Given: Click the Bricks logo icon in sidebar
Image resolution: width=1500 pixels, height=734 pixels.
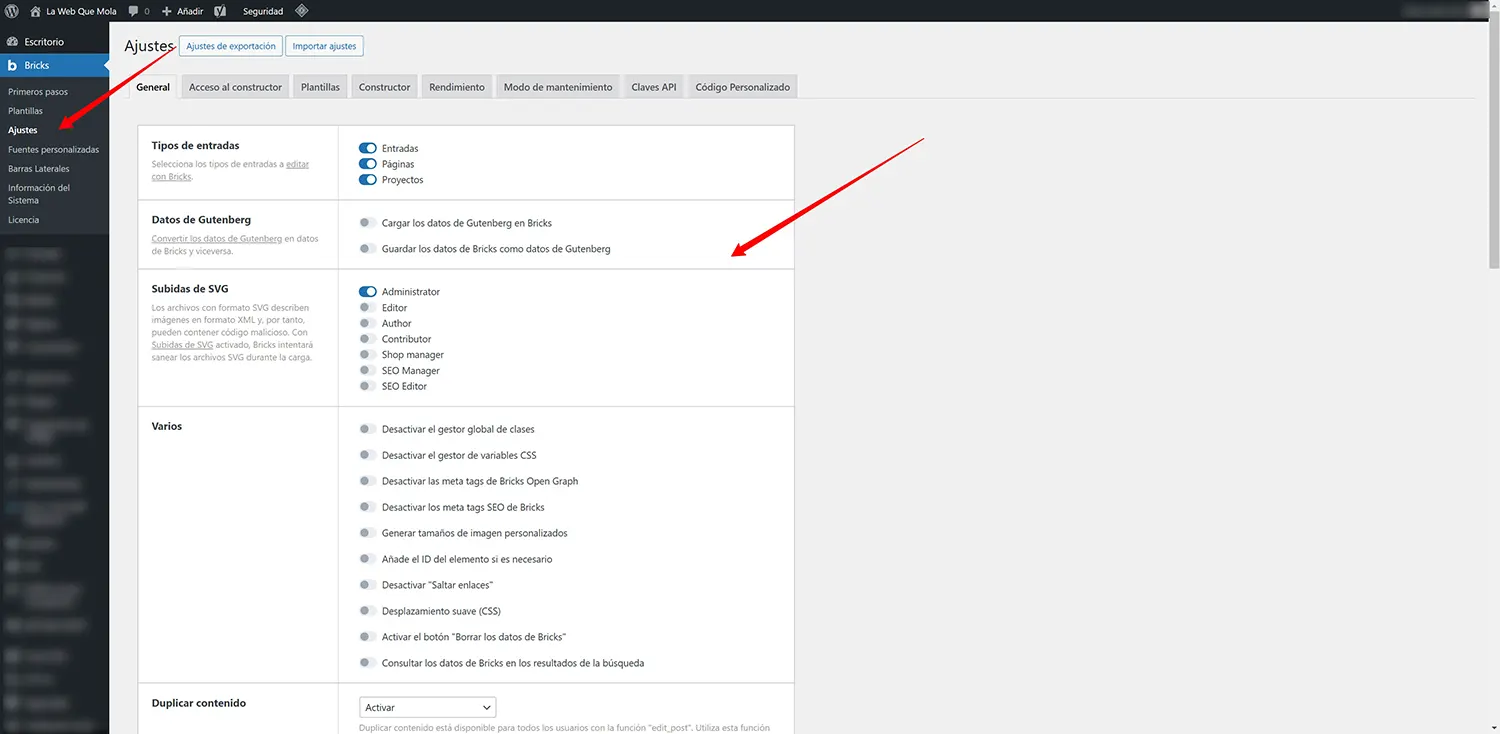Looking at the screenshot, I should 12,65.
